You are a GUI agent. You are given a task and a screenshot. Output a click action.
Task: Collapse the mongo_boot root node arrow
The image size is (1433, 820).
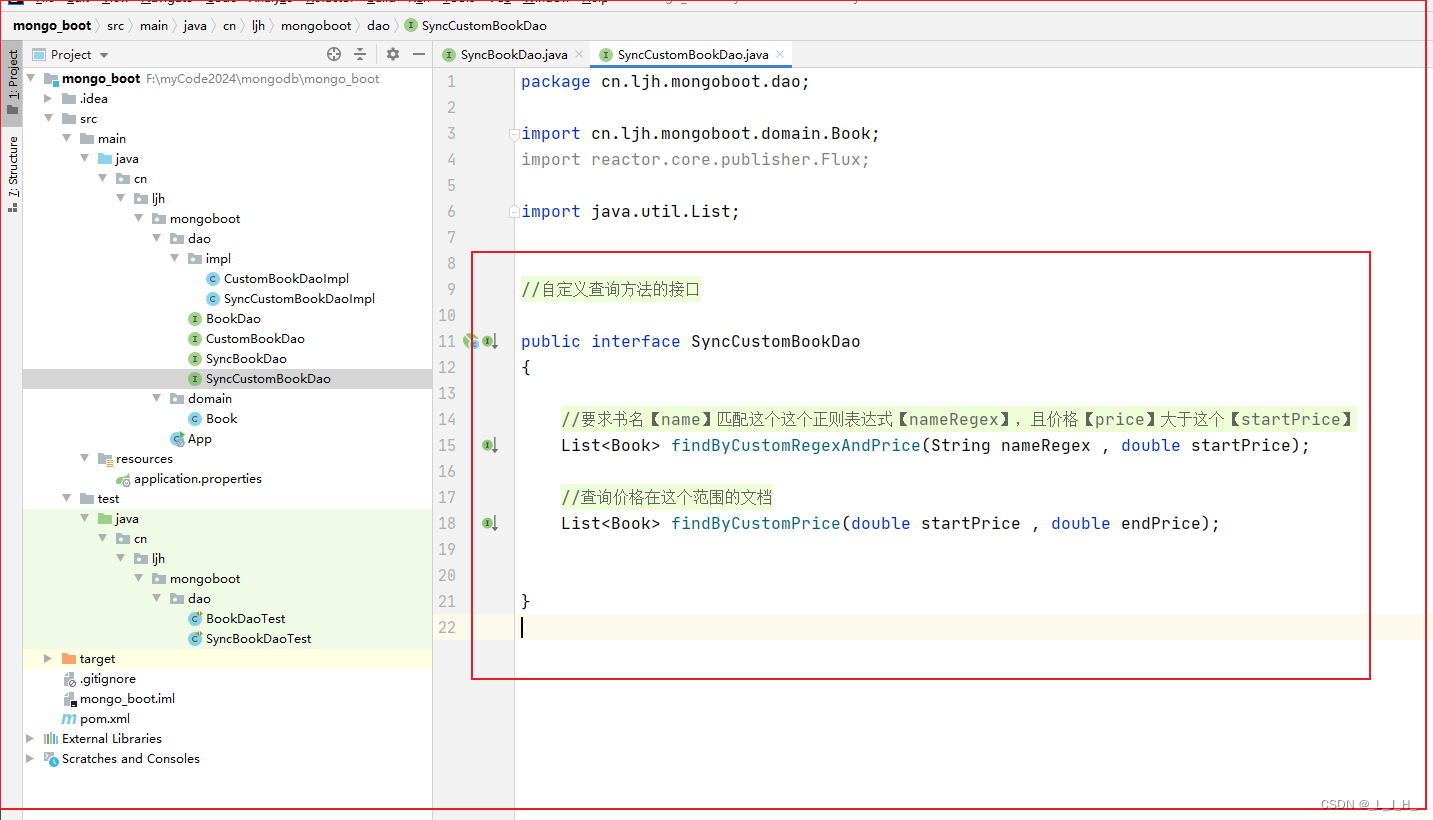click(x=32, y=79)
